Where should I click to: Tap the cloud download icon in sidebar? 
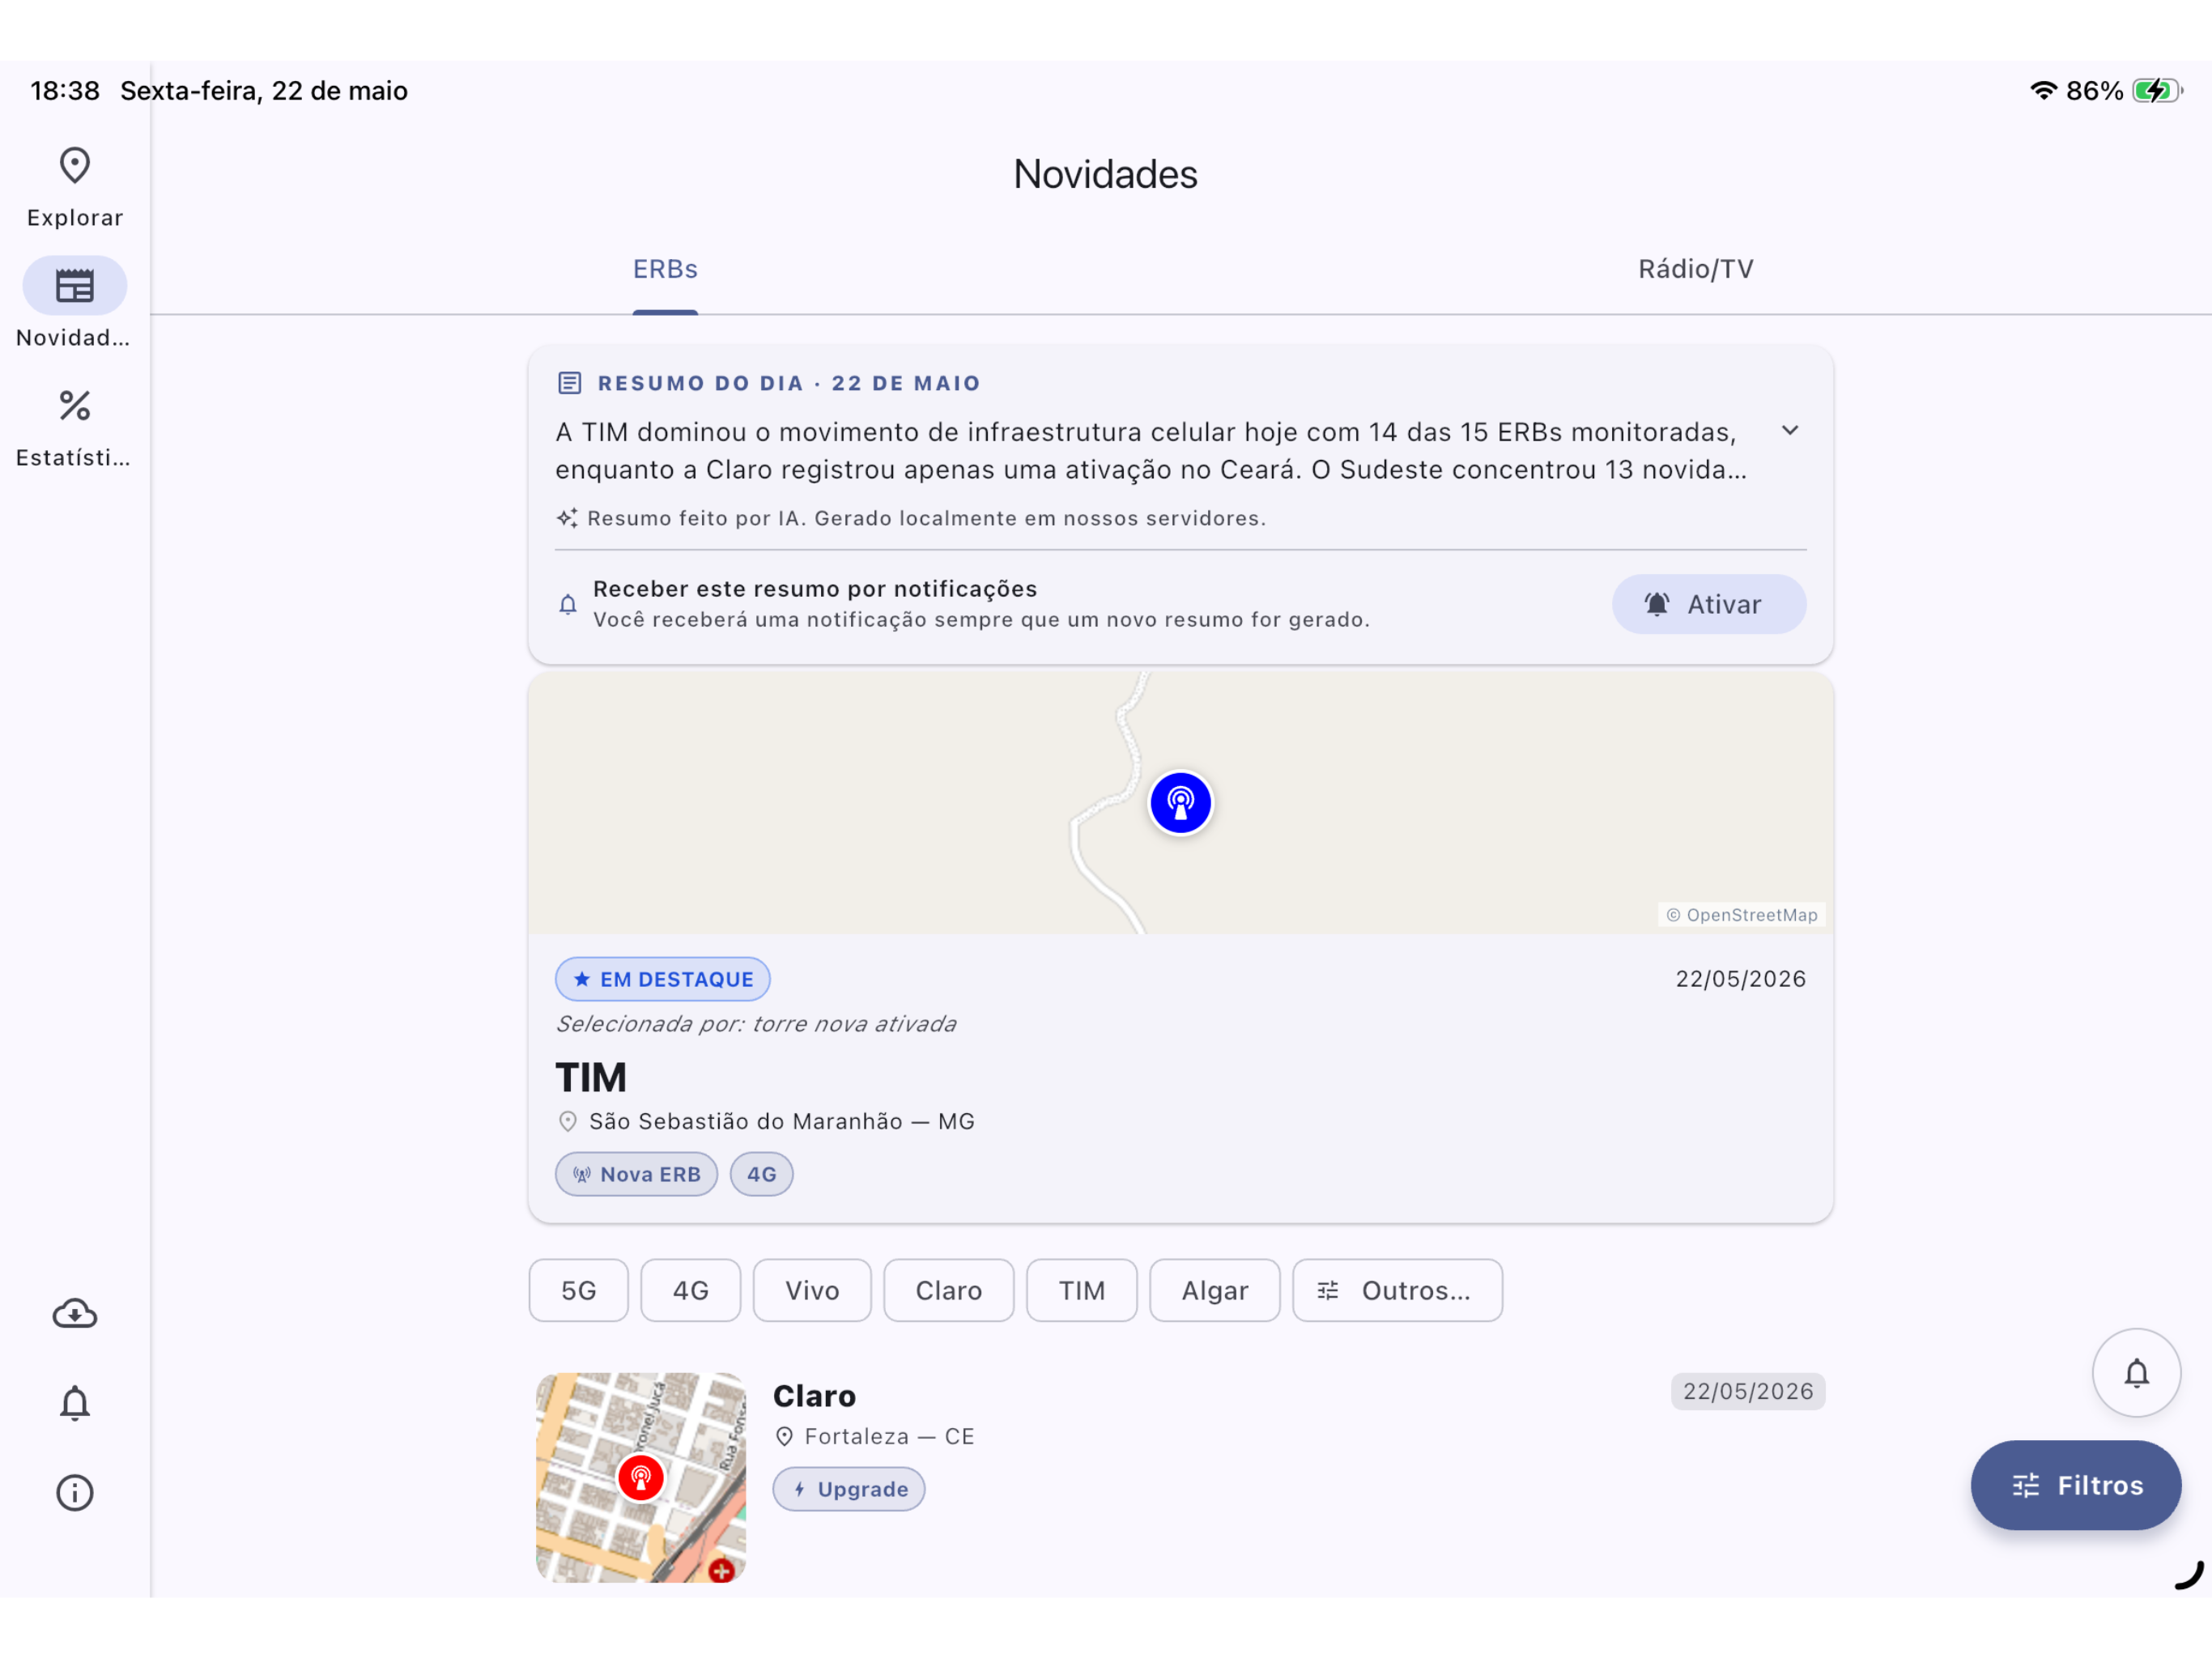click(75, 1313)
